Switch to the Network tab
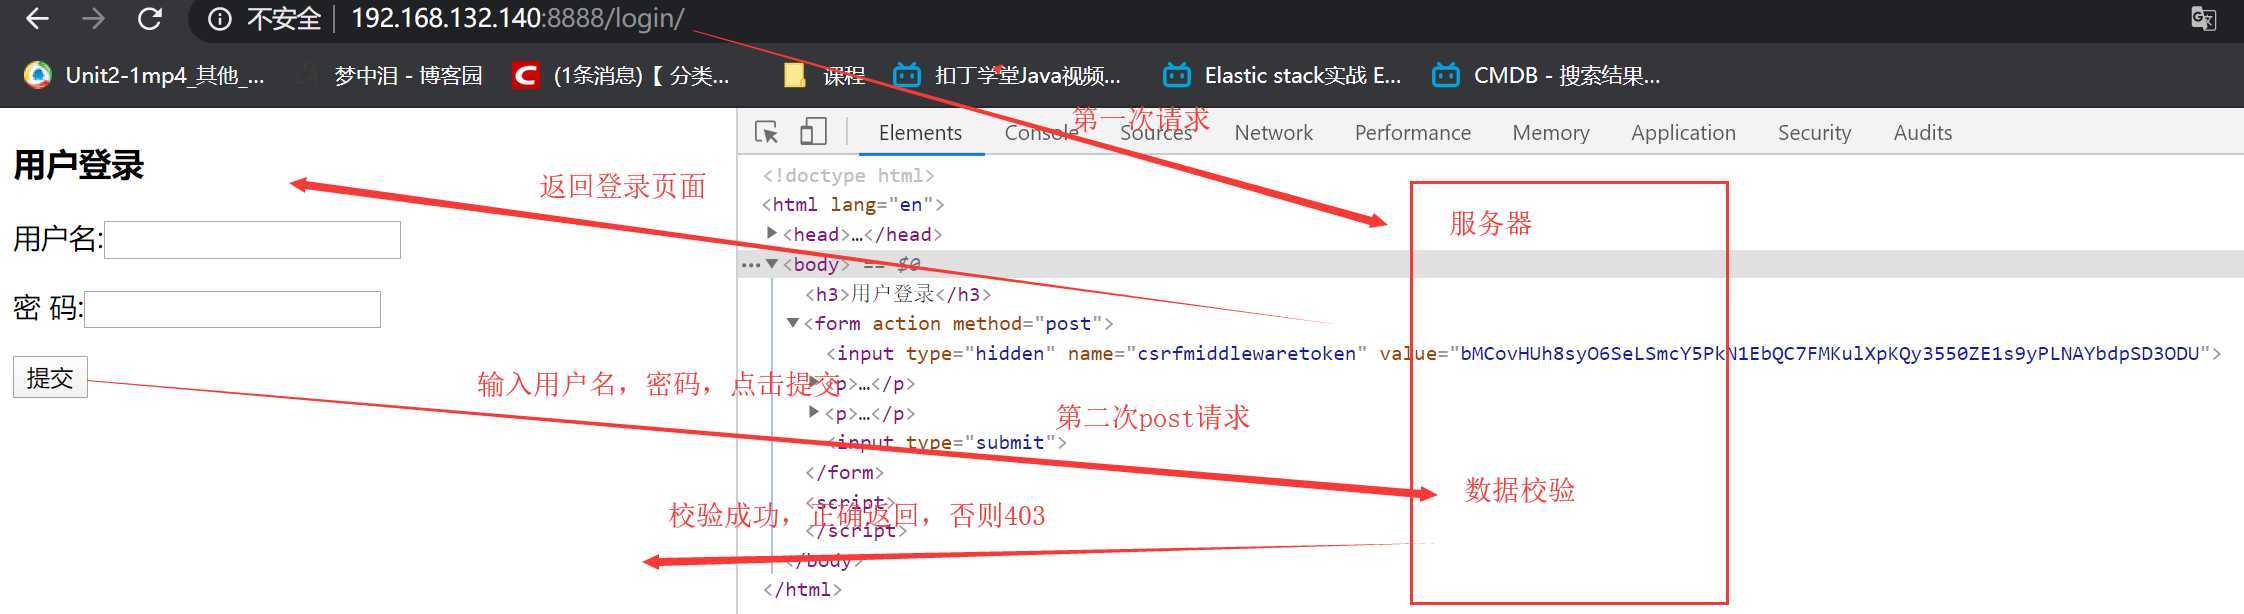The image size is (2244, 614). [x=1273, y=132]
